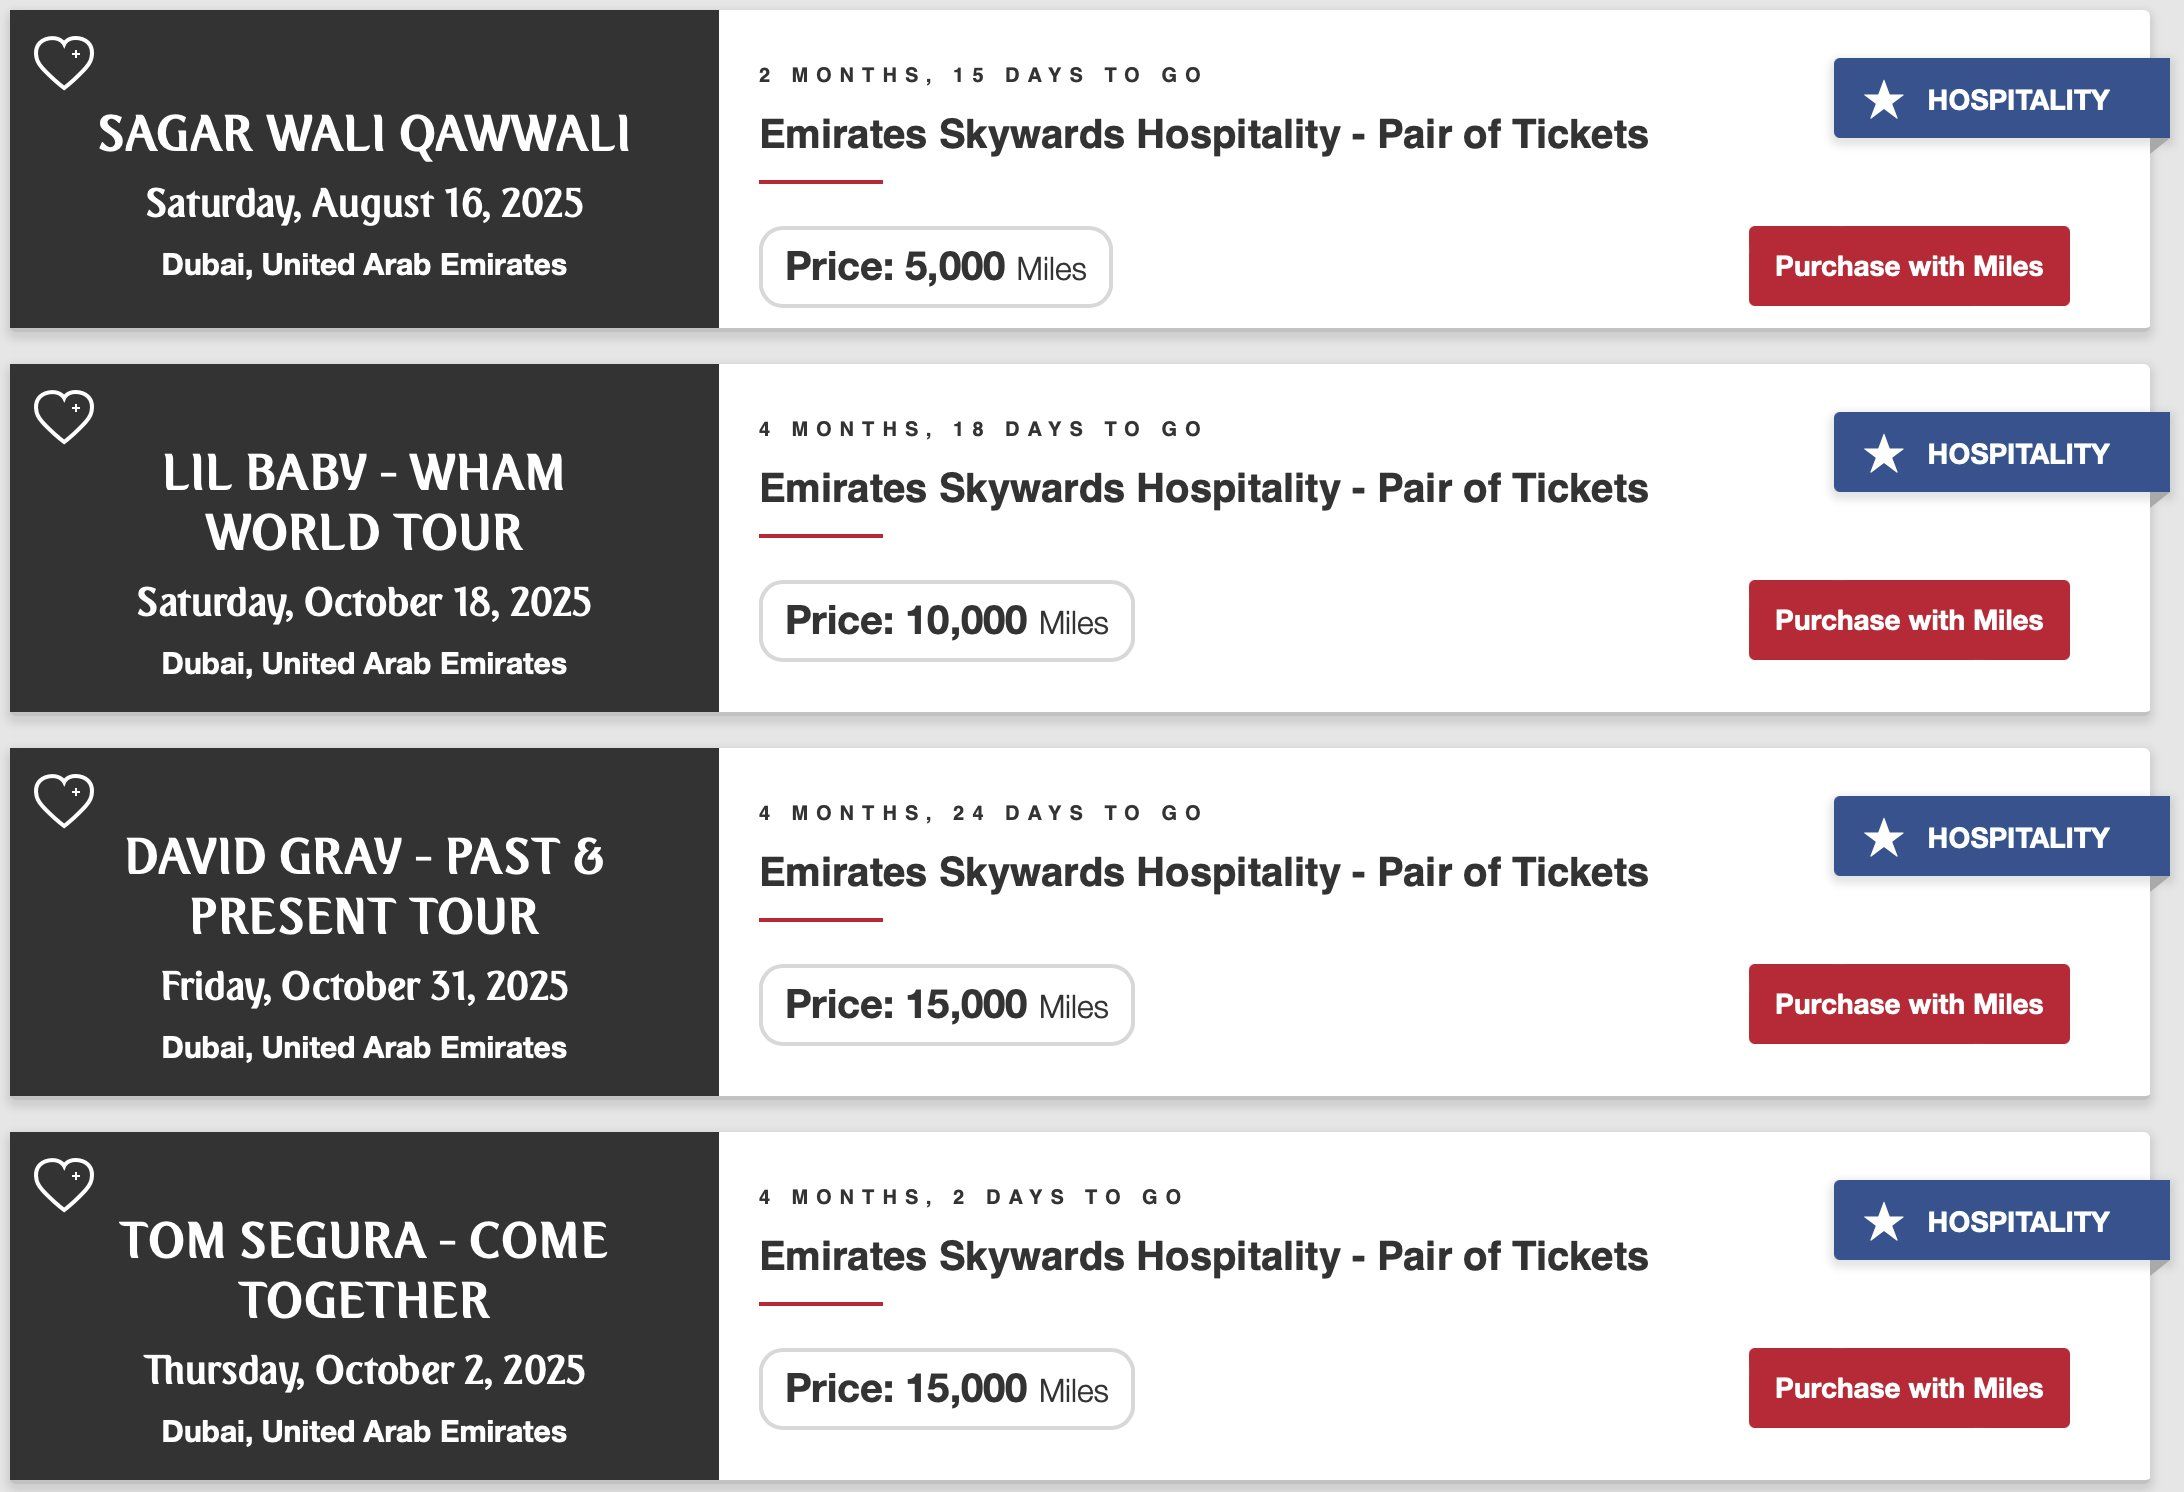The width and height of the screenshot is (2184, 1492).
Task: Click the 10,000 Miles price box
Action: pos(946,621)
